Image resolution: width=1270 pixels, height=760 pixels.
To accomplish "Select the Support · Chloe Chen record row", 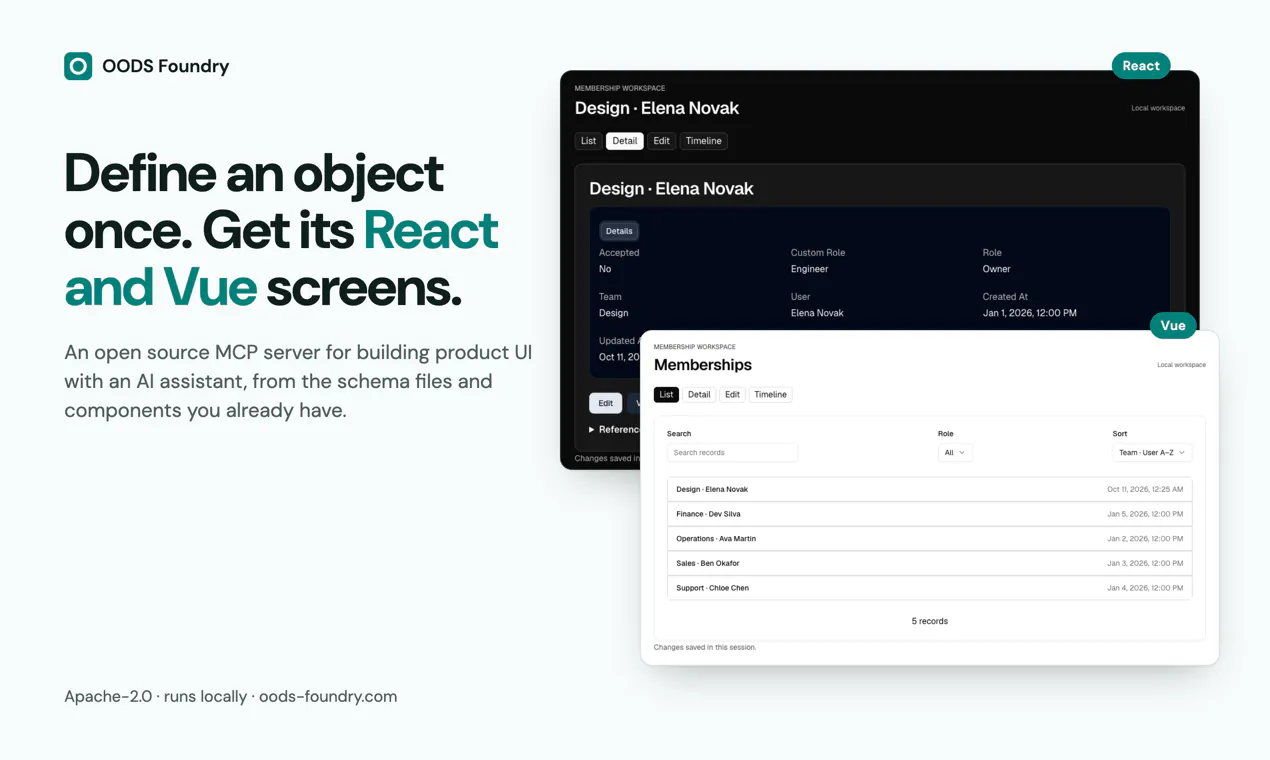I will pyautogui.click(x=929, y=588).
